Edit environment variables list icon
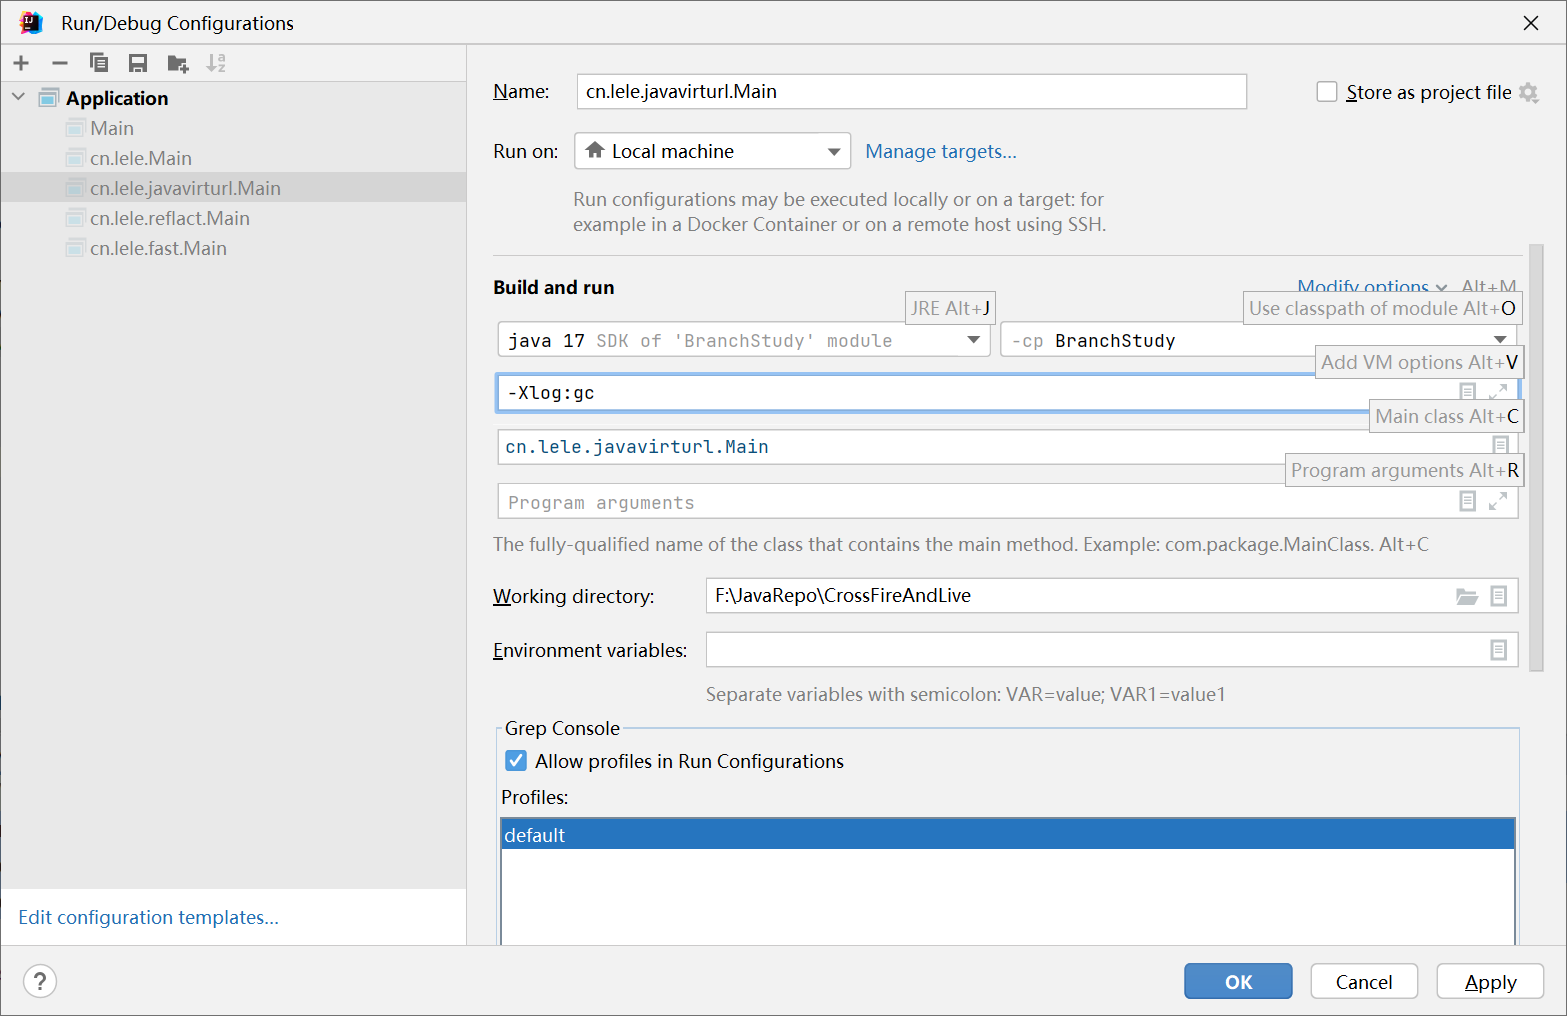 coord(1498,650)
